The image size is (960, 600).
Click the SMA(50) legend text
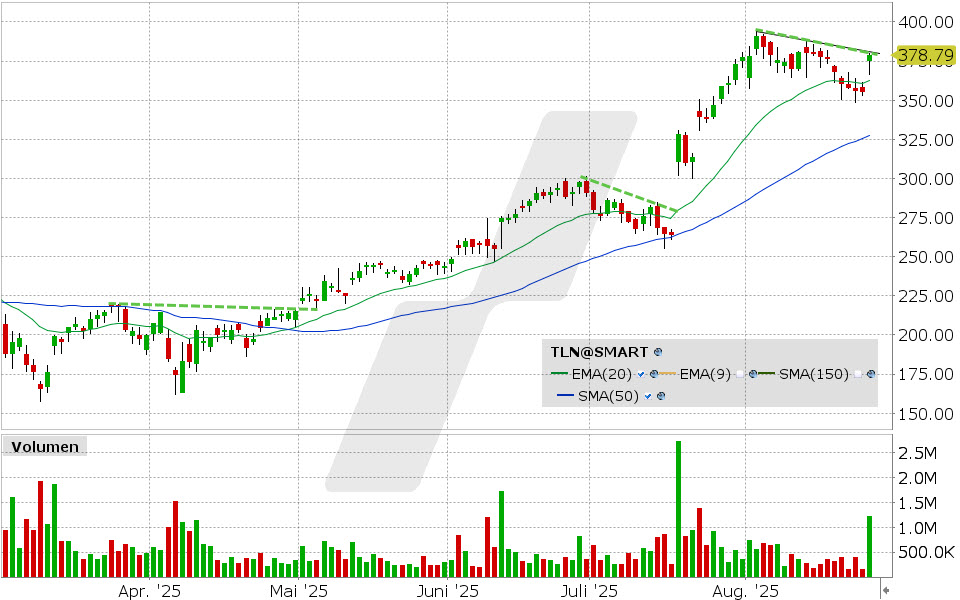(x=608, y=396)
